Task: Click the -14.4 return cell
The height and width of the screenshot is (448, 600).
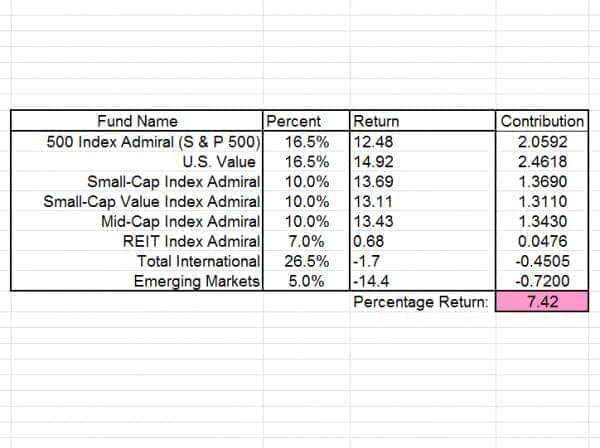Action: pos(372,281)
